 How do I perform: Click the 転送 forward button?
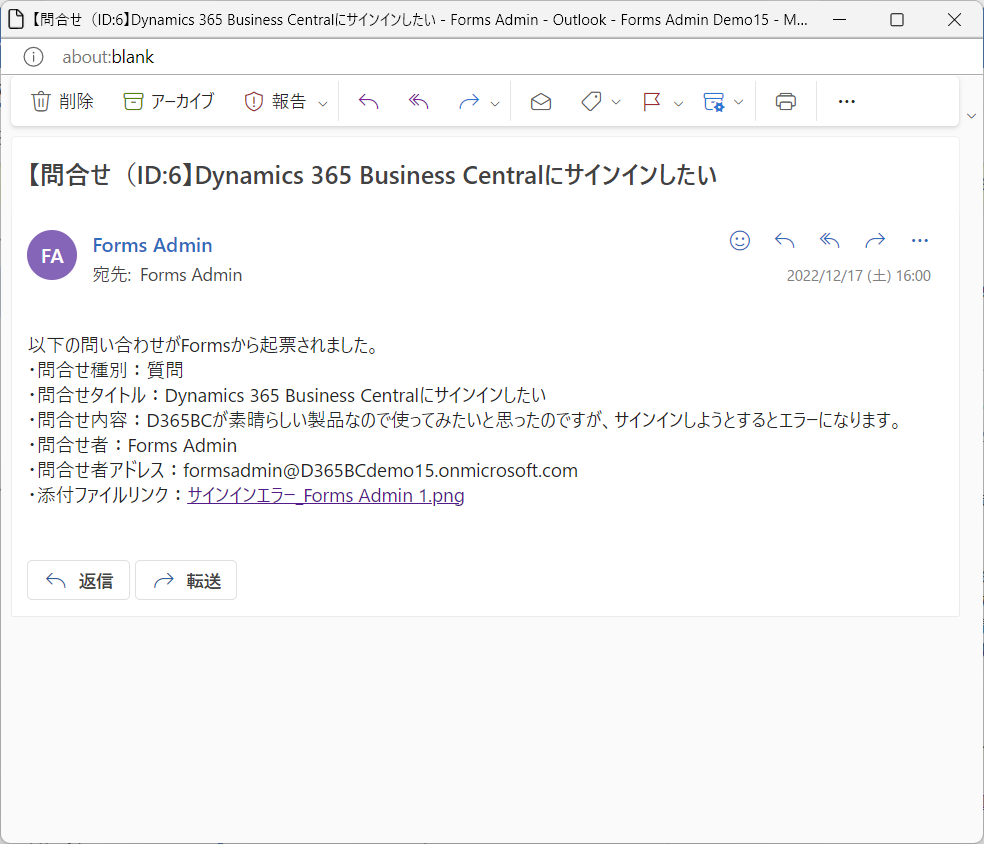point(186,580)
